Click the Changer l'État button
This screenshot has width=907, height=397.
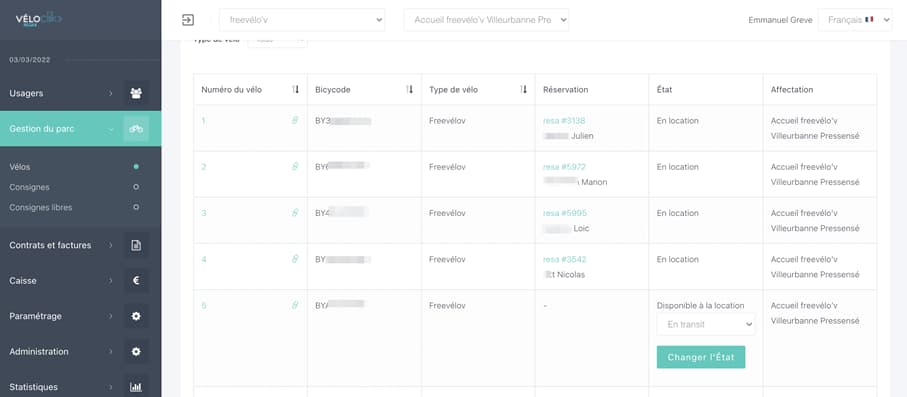(701, 357)
